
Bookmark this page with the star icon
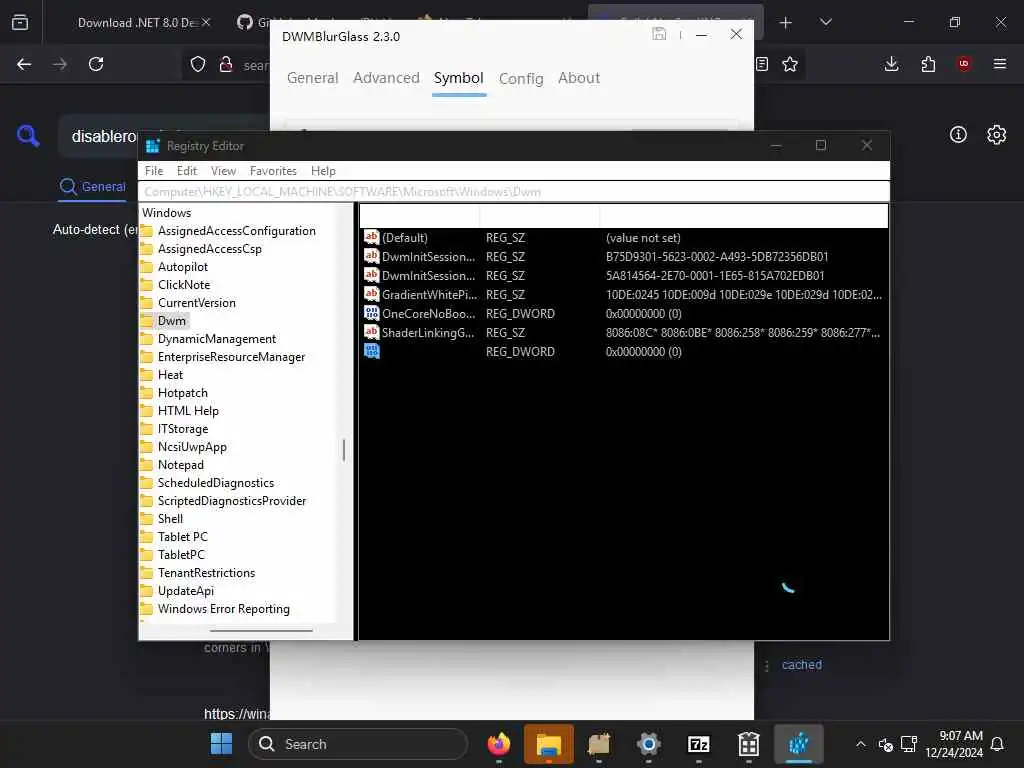790,64
